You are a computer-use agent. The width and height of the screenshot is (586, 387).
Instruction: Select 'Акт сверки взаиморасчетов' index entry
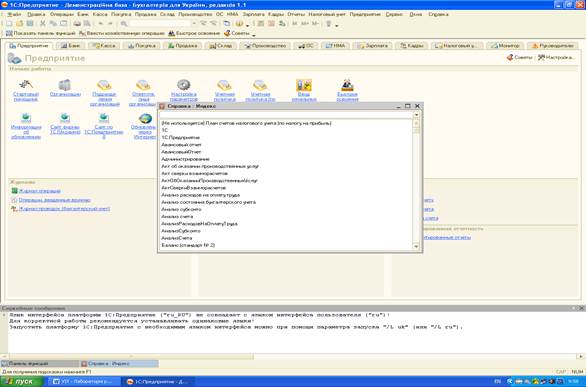[194, 173]
